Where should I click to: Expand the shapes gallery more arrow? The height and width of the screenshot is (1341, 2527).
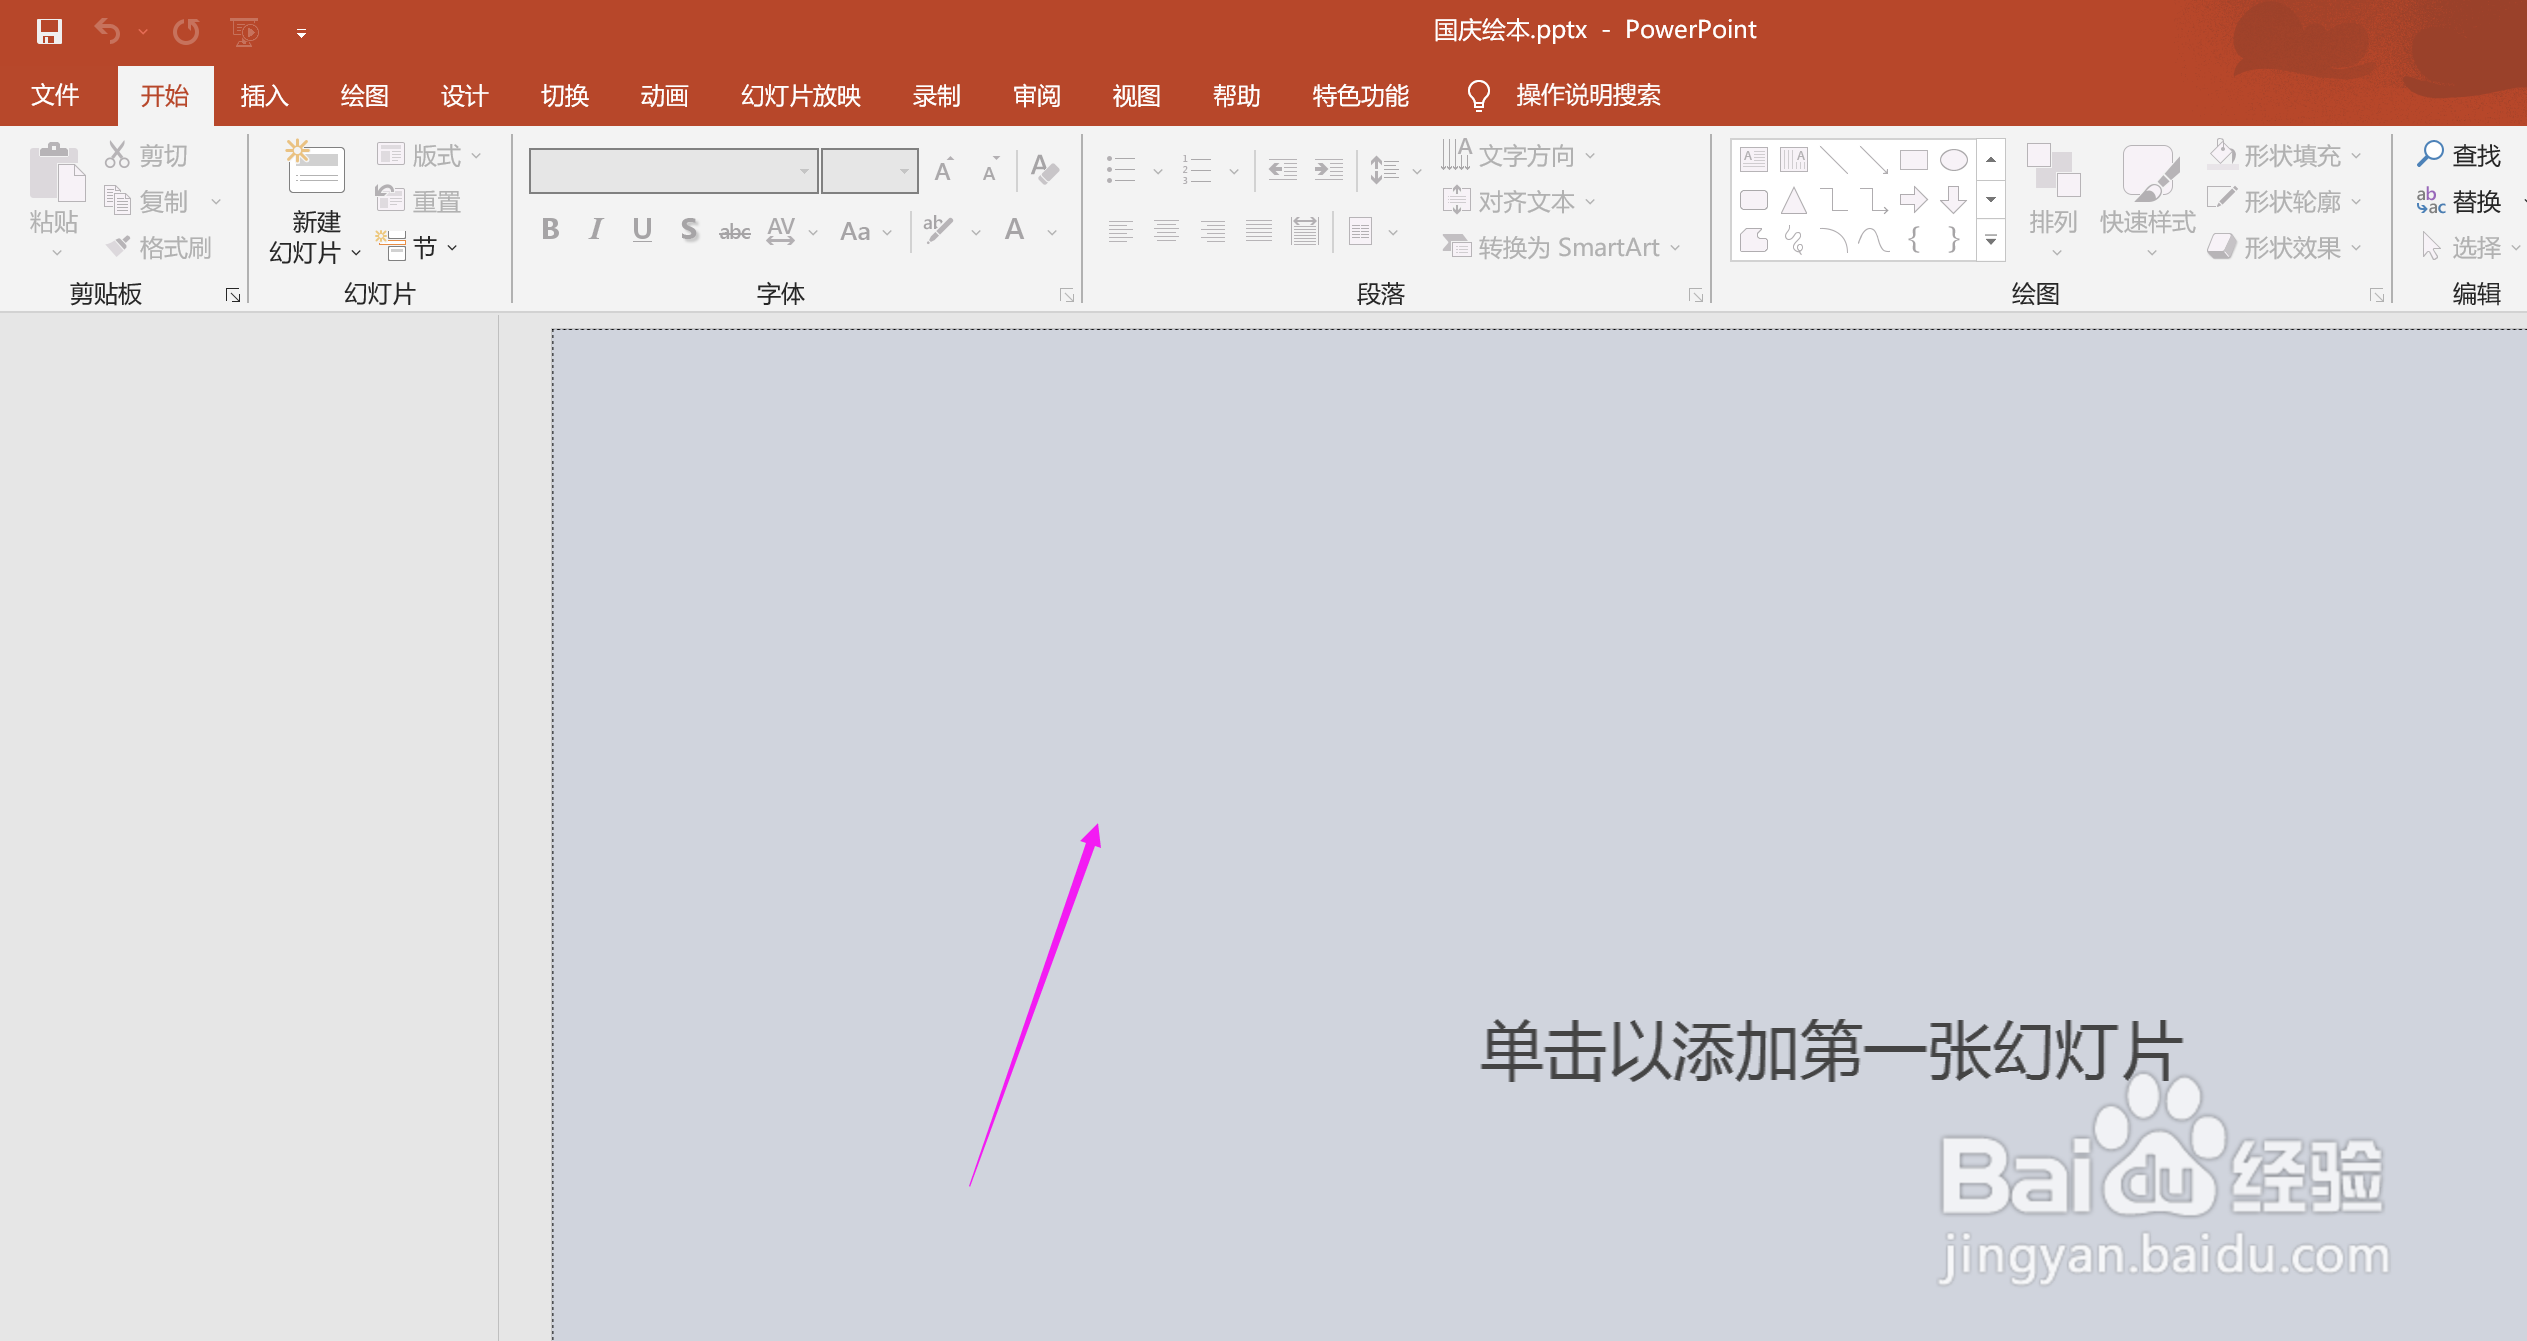(x=1991, y=241)
